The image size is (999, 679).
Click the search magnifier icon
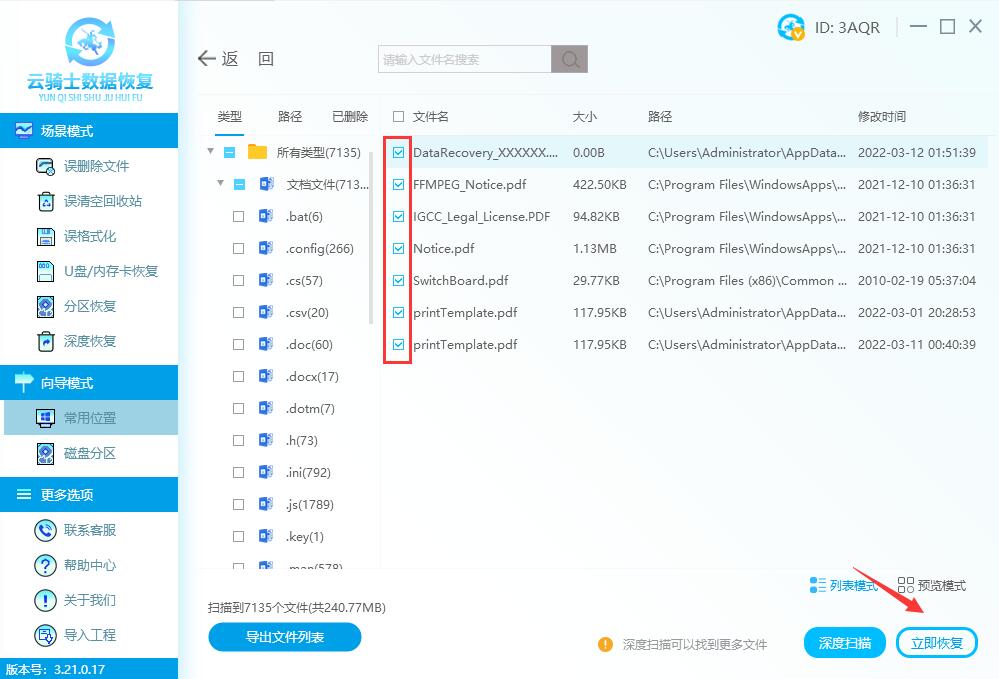(570, 59)
